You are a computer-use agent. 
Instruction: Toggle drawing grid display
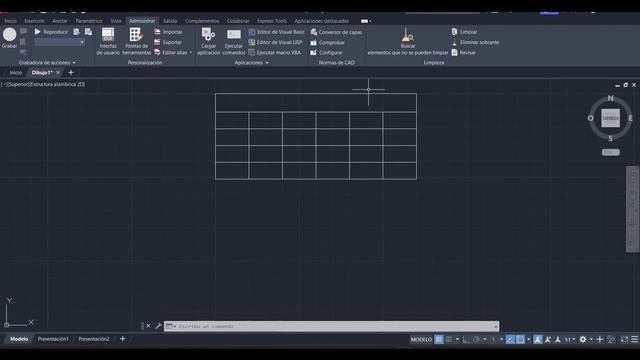click(439, 340)
